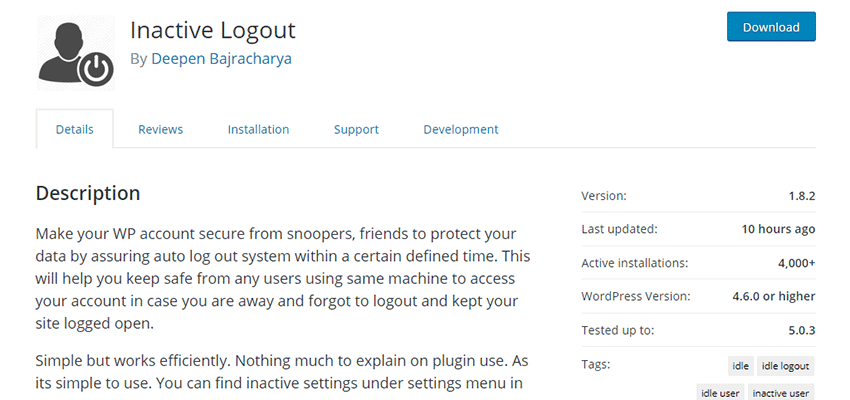Open the Support tab
The width and height of the screenshot is (850, 400).
point(356,129)
